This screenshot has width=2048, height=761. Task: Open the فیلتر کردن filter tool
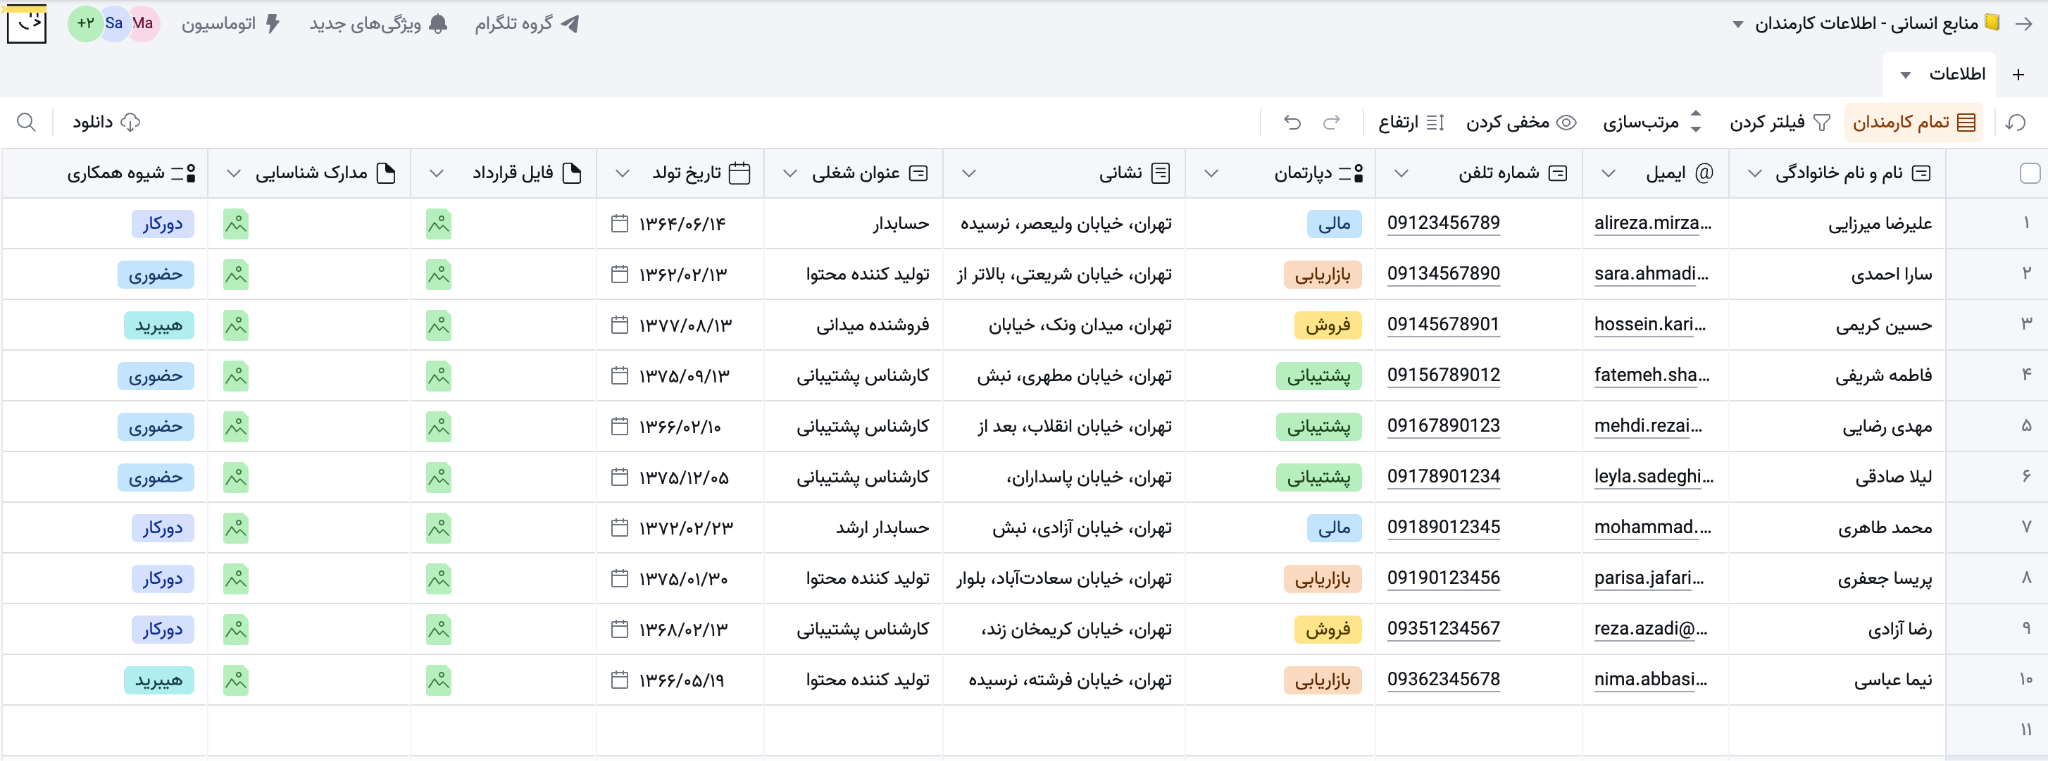(1780, 122)
